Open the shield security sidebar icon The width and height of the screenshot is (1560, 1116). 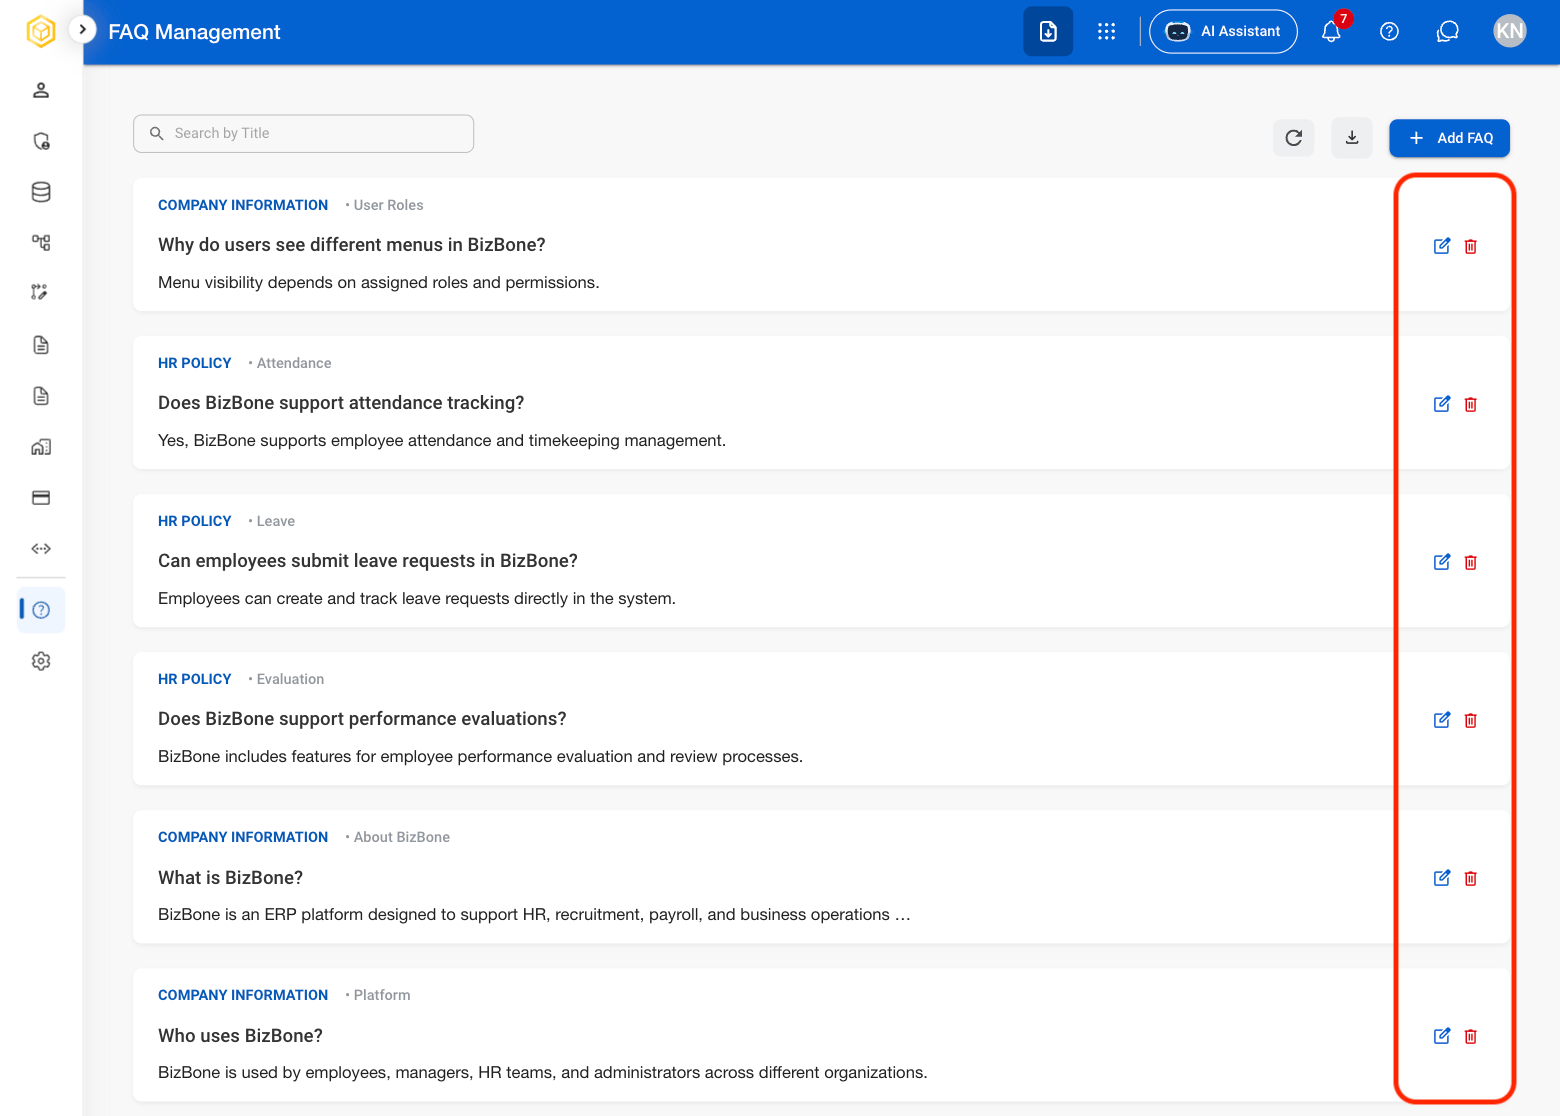(41, 141)
